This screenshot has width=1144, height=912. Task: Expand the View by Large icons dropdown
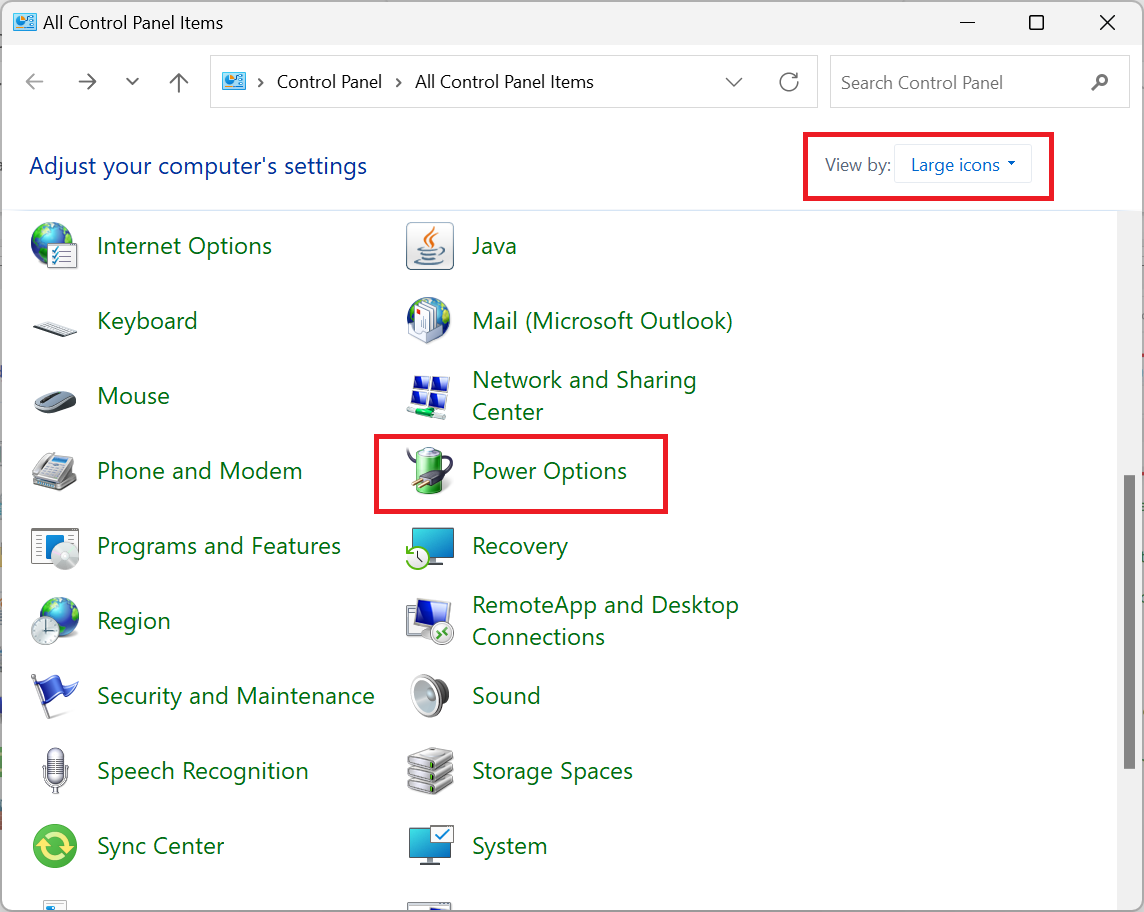962,165
